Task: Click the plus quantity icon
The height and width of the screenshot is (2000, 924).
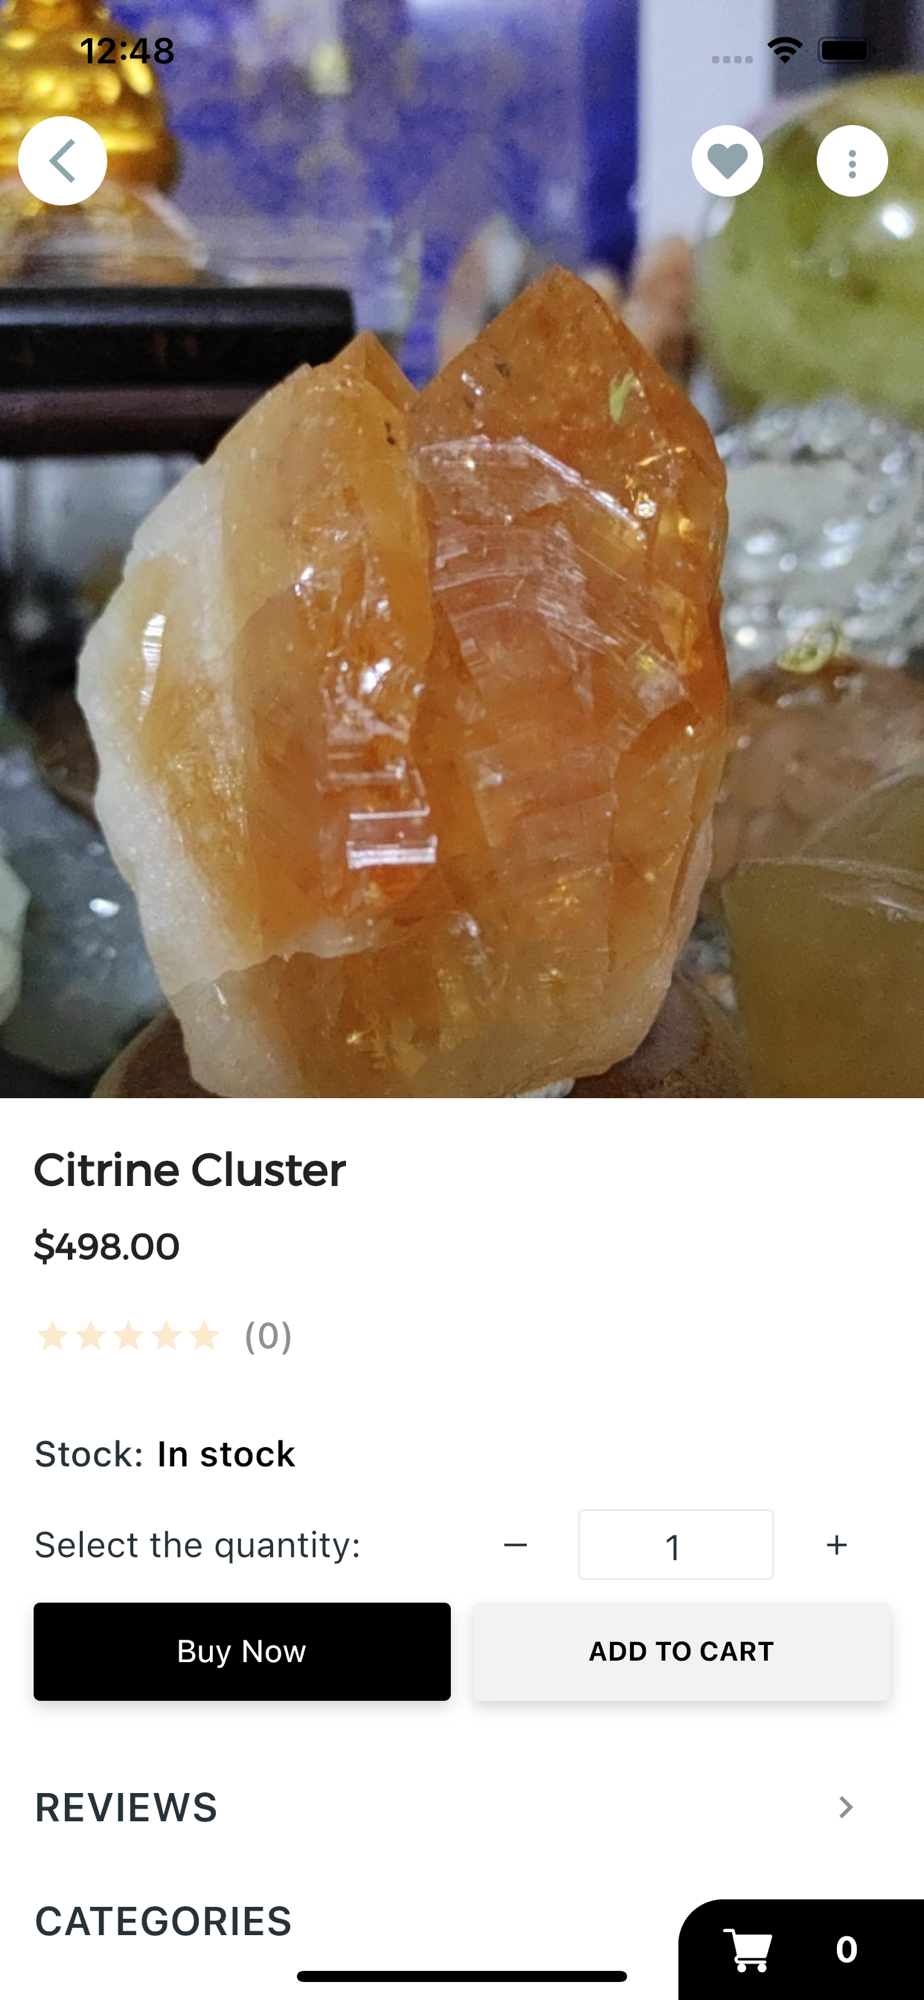Action: (837, 1545)
